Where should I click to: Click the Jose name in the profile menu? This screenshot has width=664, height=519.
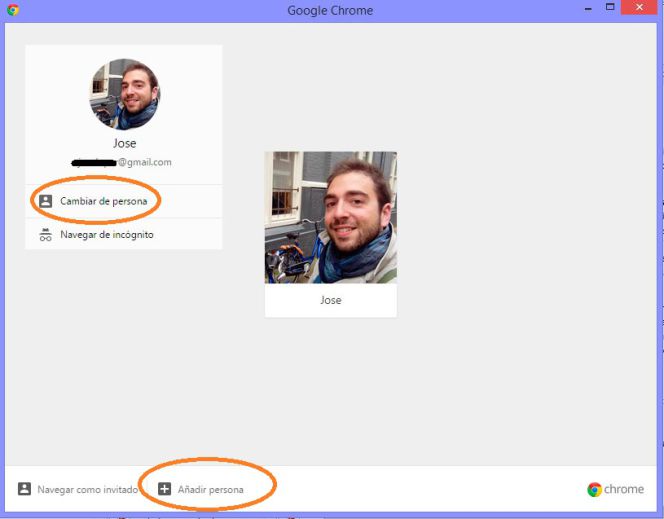[124, 143]
